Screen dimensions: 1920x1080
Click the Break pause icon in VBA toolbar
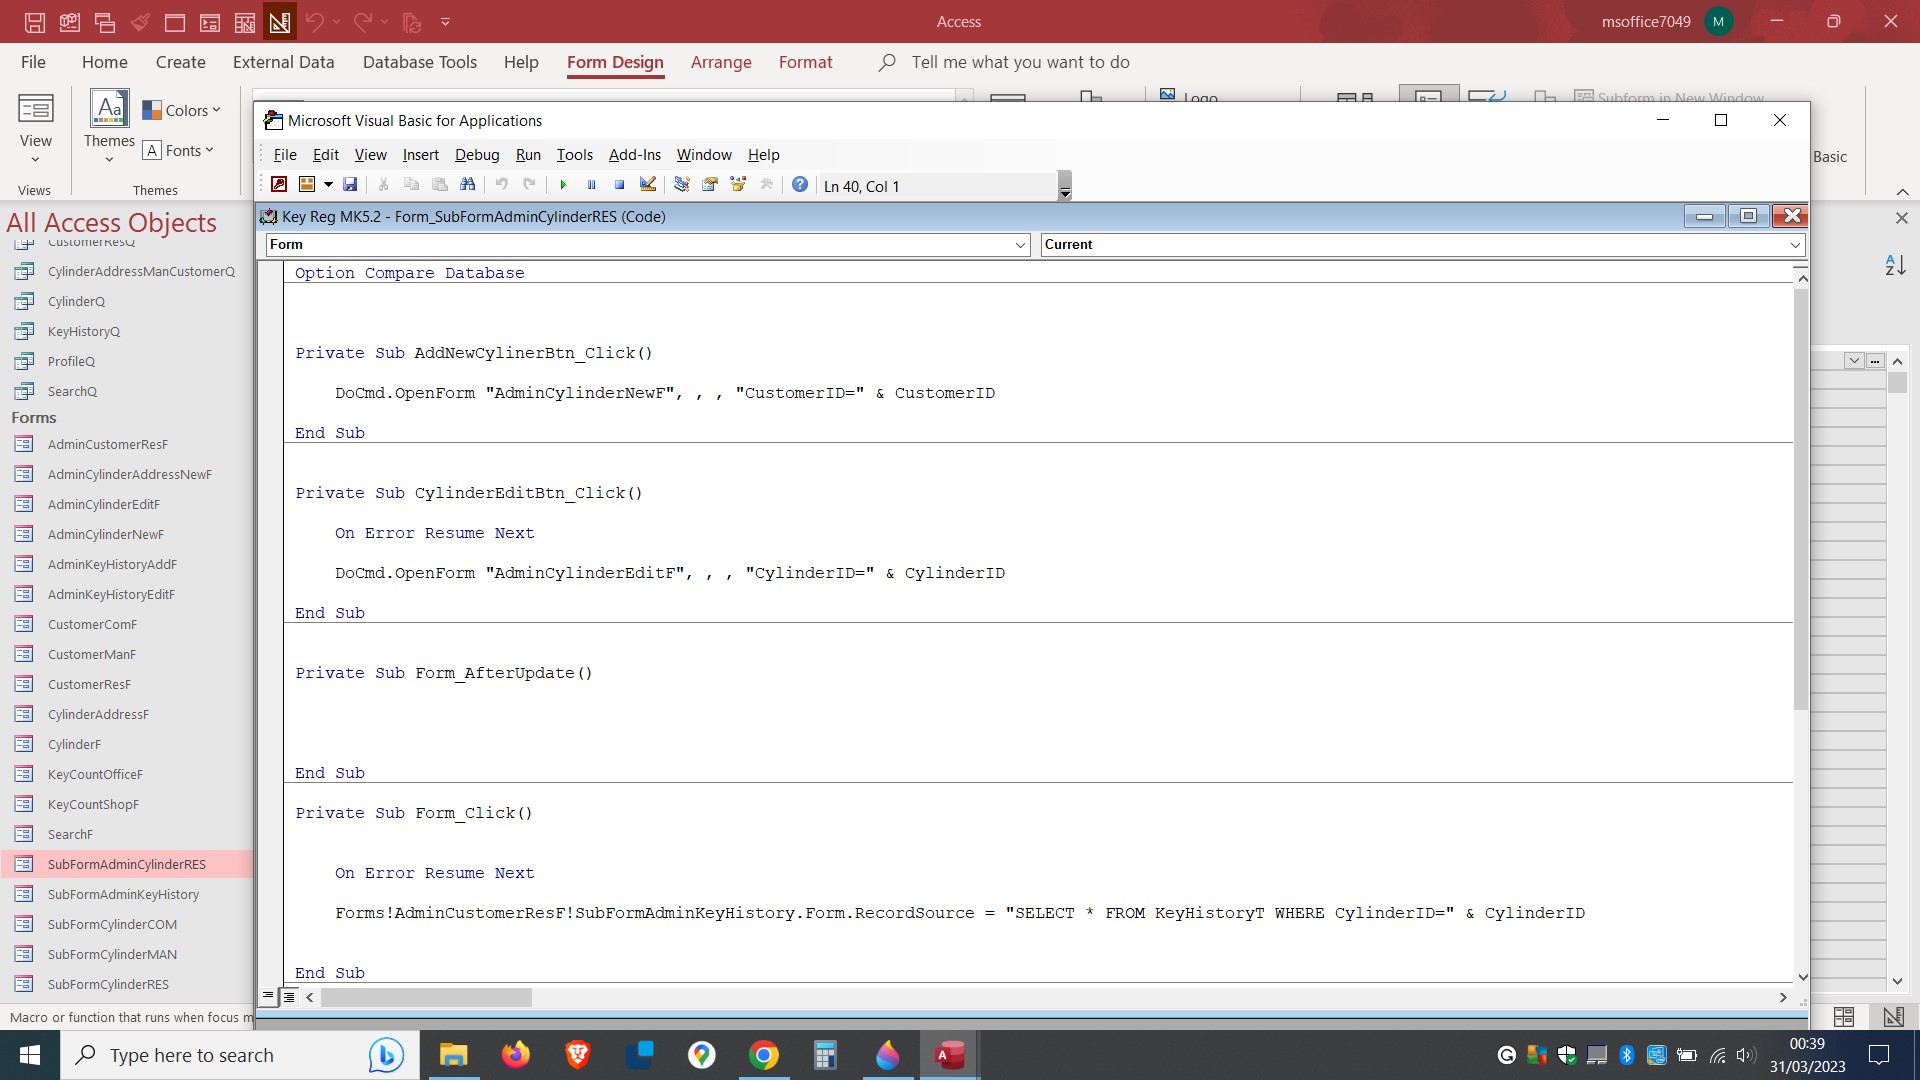tap(591, 185)
